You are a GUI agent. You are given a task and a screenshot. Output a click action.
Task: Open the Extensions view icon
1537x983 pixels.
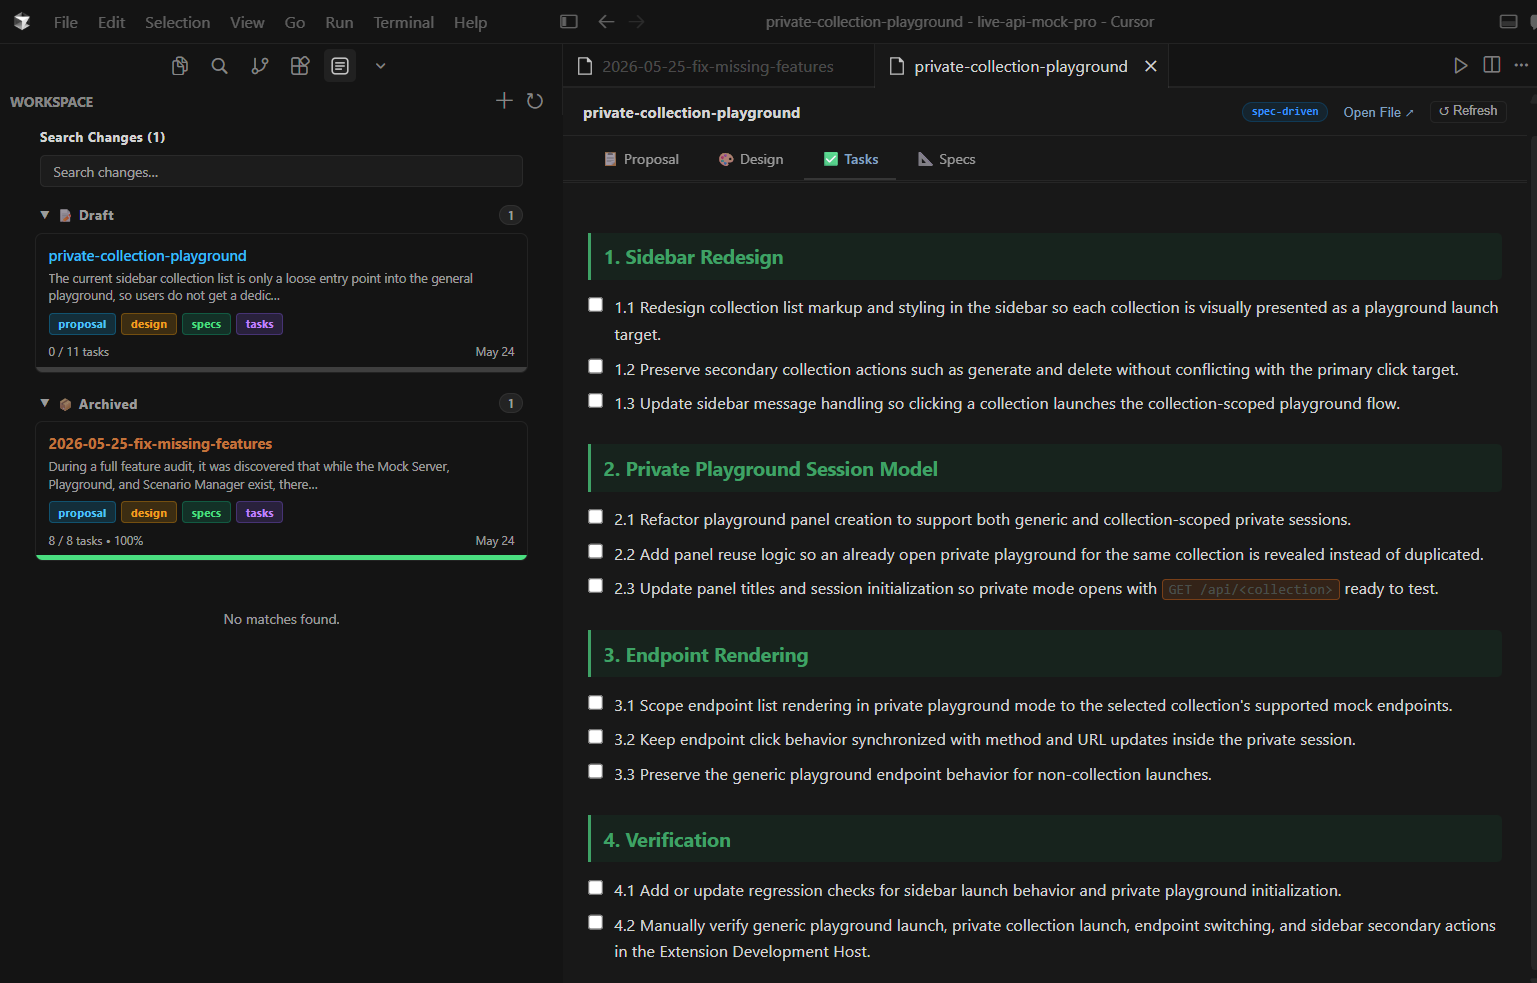(x=300, y=66)
